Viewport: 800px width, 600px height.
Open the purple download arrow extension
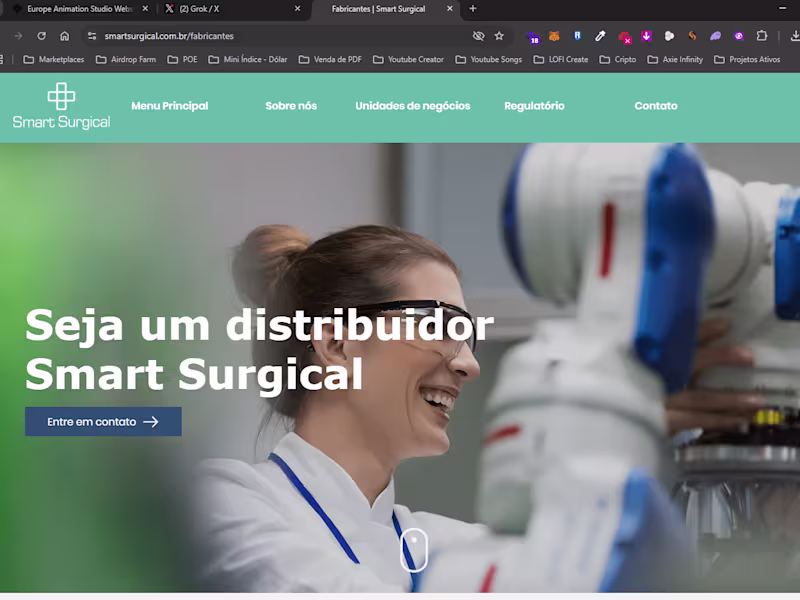tap(646, 36)
